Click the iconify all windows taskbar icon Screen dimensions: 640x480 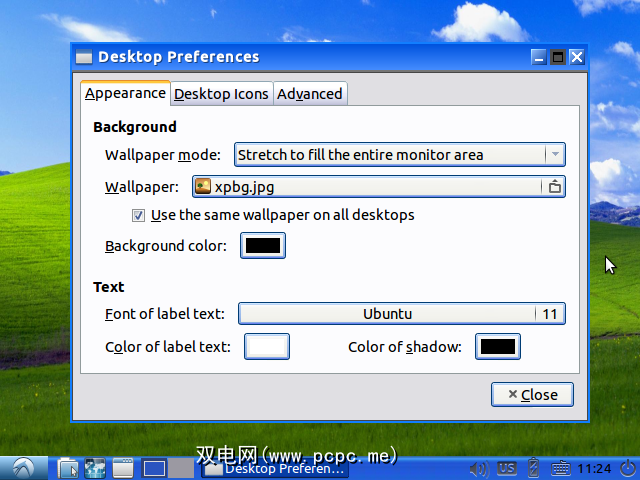[123, 468]
